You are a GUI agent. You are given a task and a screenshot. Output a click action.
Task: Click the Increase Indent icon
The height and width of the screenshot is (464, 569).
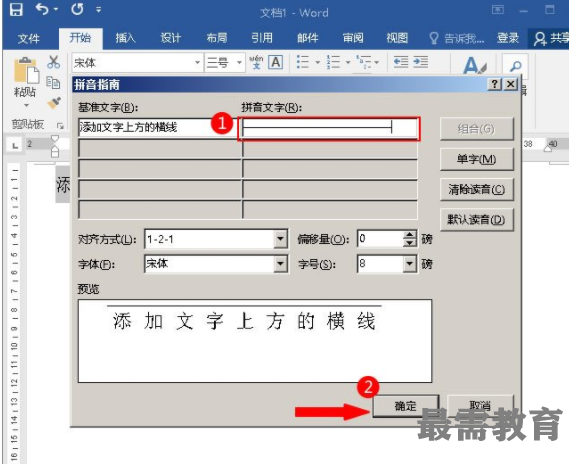[x=421, y=62]
